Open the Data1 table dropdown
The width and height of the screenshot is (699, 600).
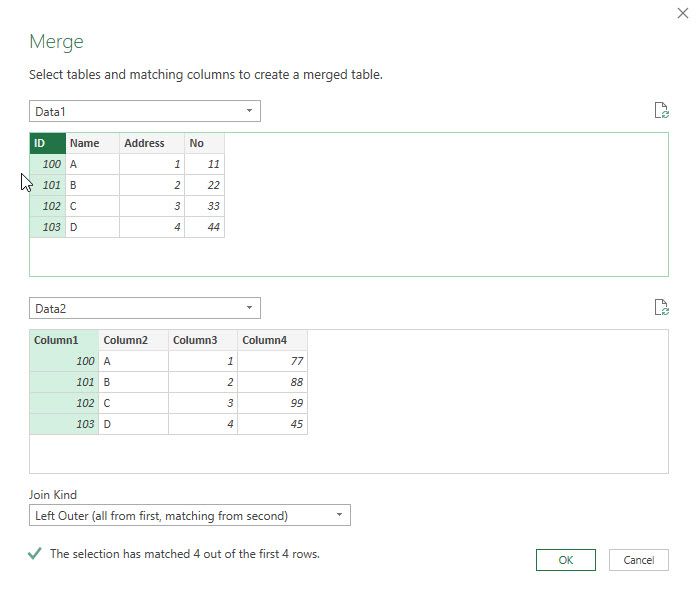coord(145,111)
